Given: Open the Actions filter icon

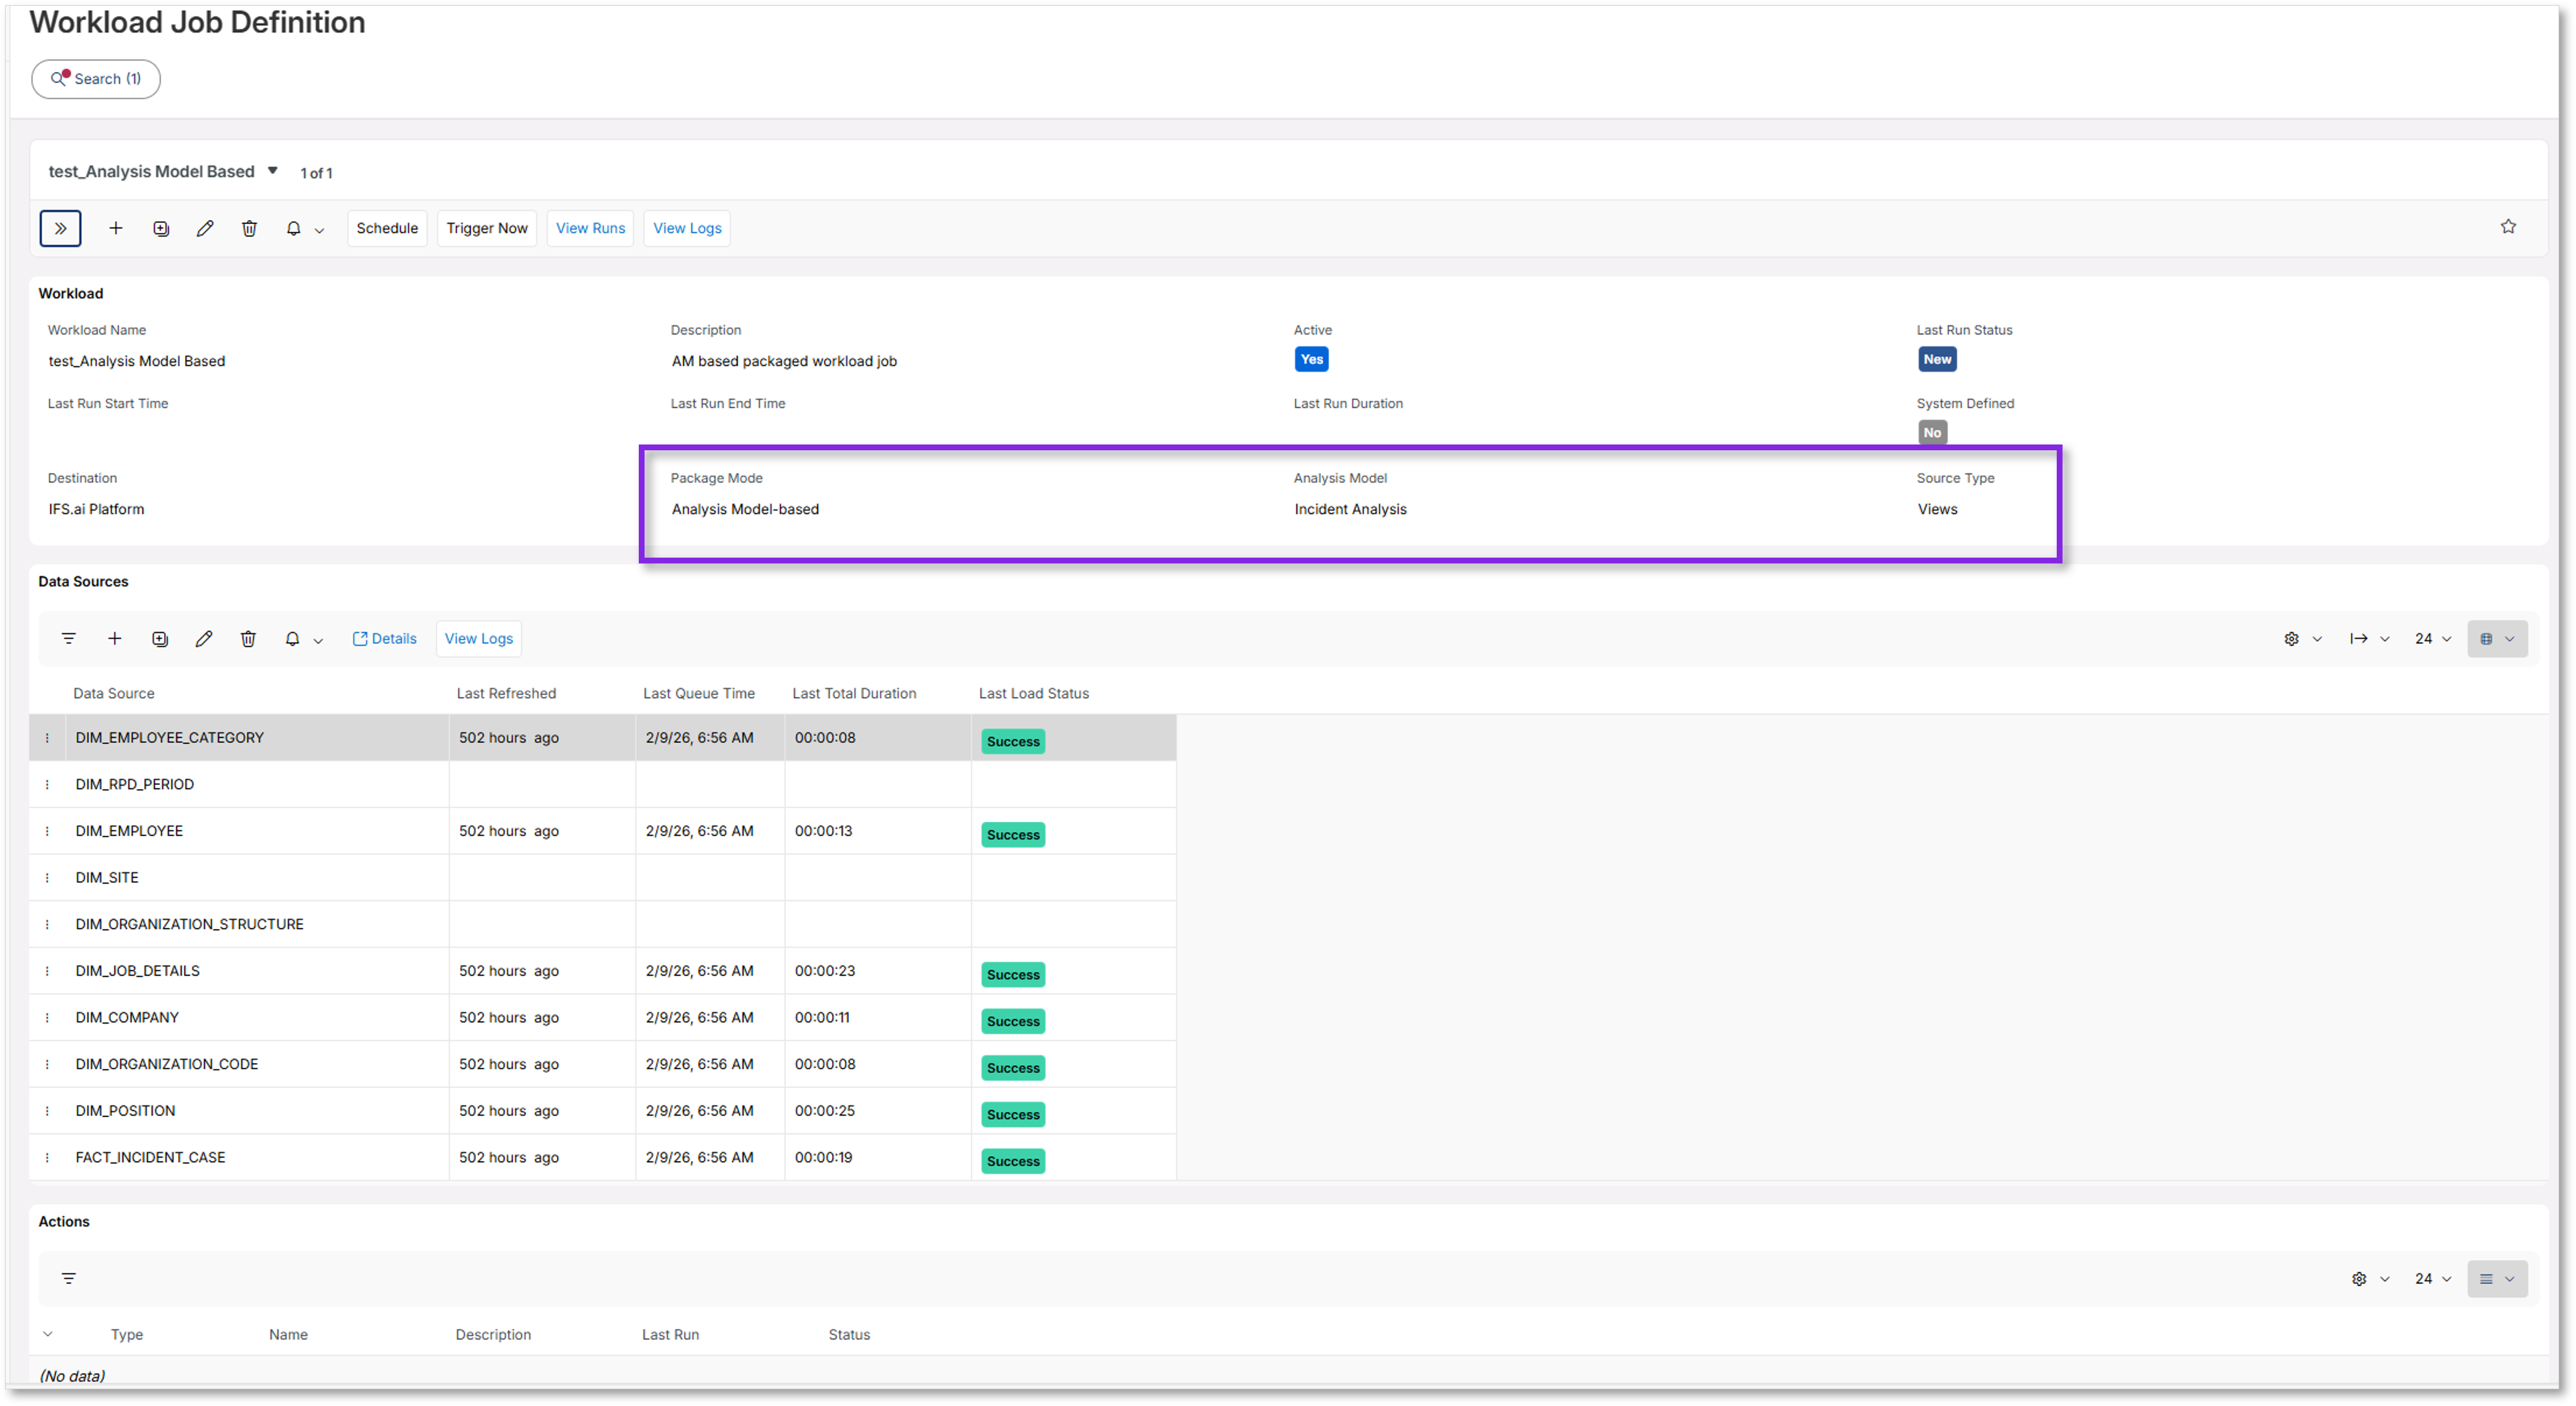Looking at the screenshot, I should [x=69, y=1278].
